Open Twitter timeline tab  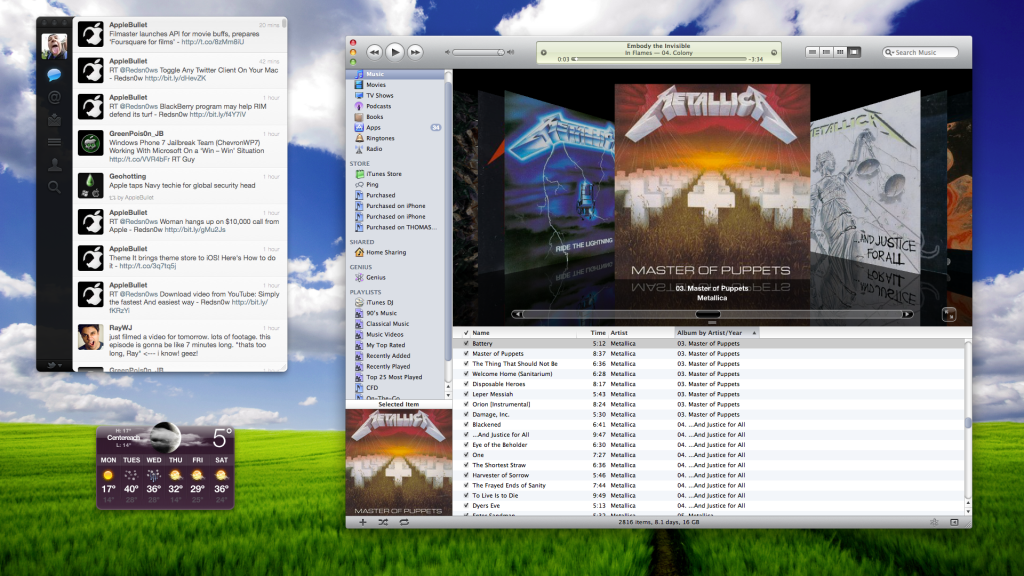point(54,75)
